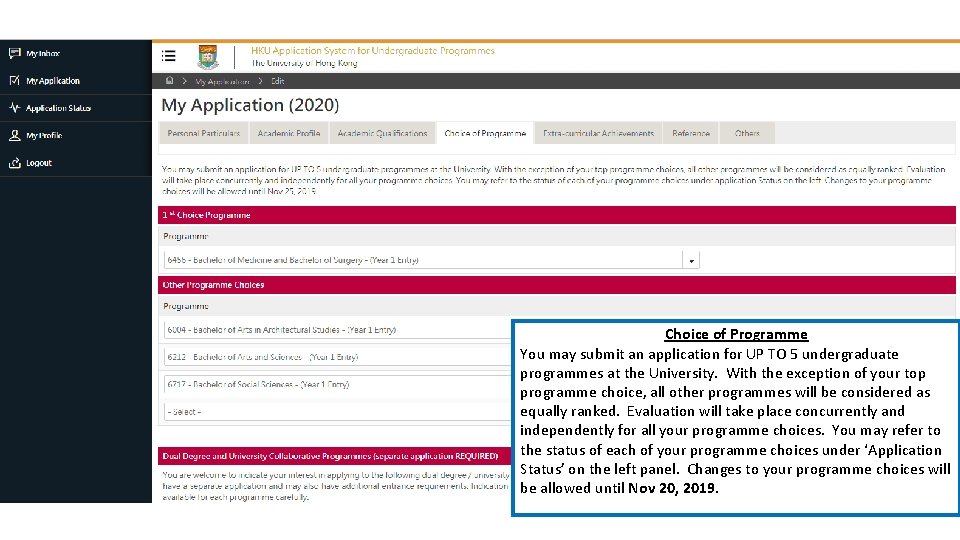This screenshot has height=540, width=960.
Task: Switch to Reference tab
Action: [691, 133]
